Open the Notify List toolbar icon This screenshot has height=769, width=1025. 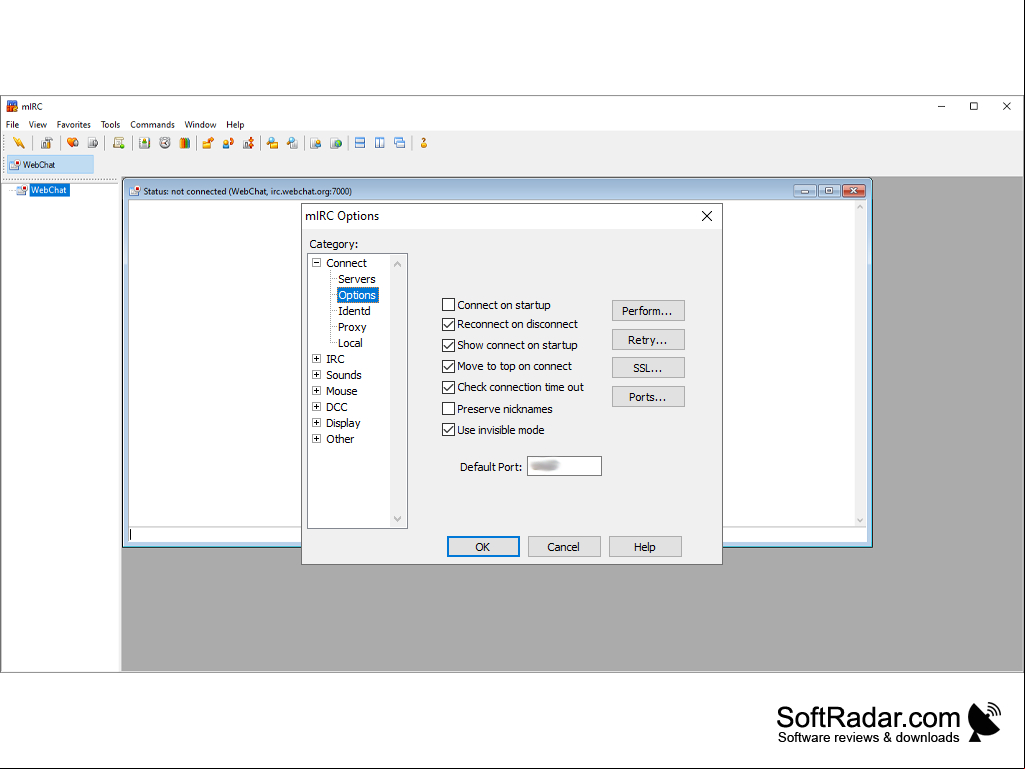316,143
